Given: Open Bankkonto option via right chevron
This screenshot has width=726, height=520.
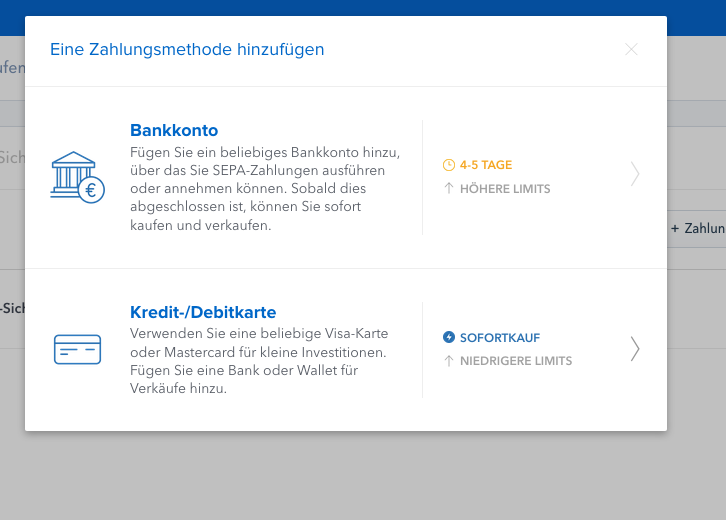Looking at the screenshot, I should pyautogui.click(x=635, y=174).
